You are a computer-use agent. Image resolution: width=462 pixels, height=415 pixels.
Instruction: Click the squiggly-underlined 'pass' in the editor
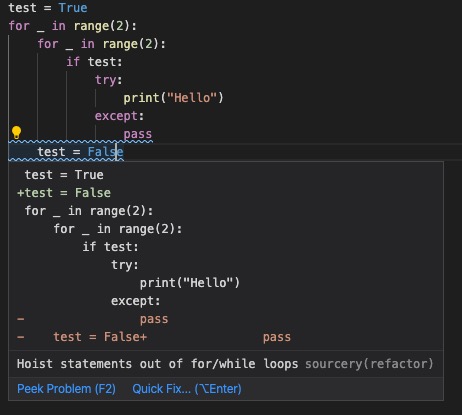[x=138, y=134]
